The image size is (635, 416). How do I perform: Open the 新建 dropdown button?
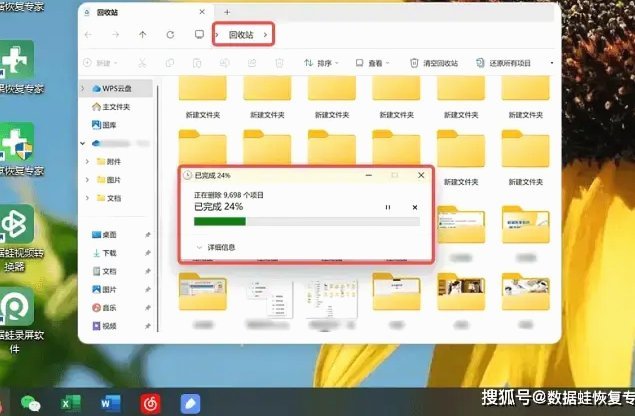pyautogui.click(x=100, y=63)
